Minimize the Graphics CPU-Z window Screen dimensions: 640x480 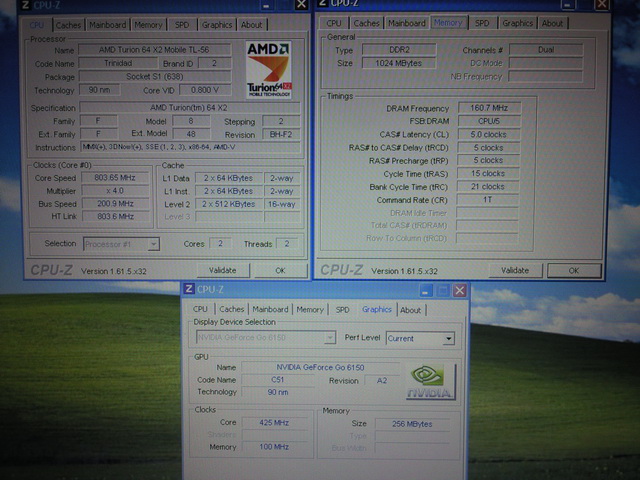[425, 291]
